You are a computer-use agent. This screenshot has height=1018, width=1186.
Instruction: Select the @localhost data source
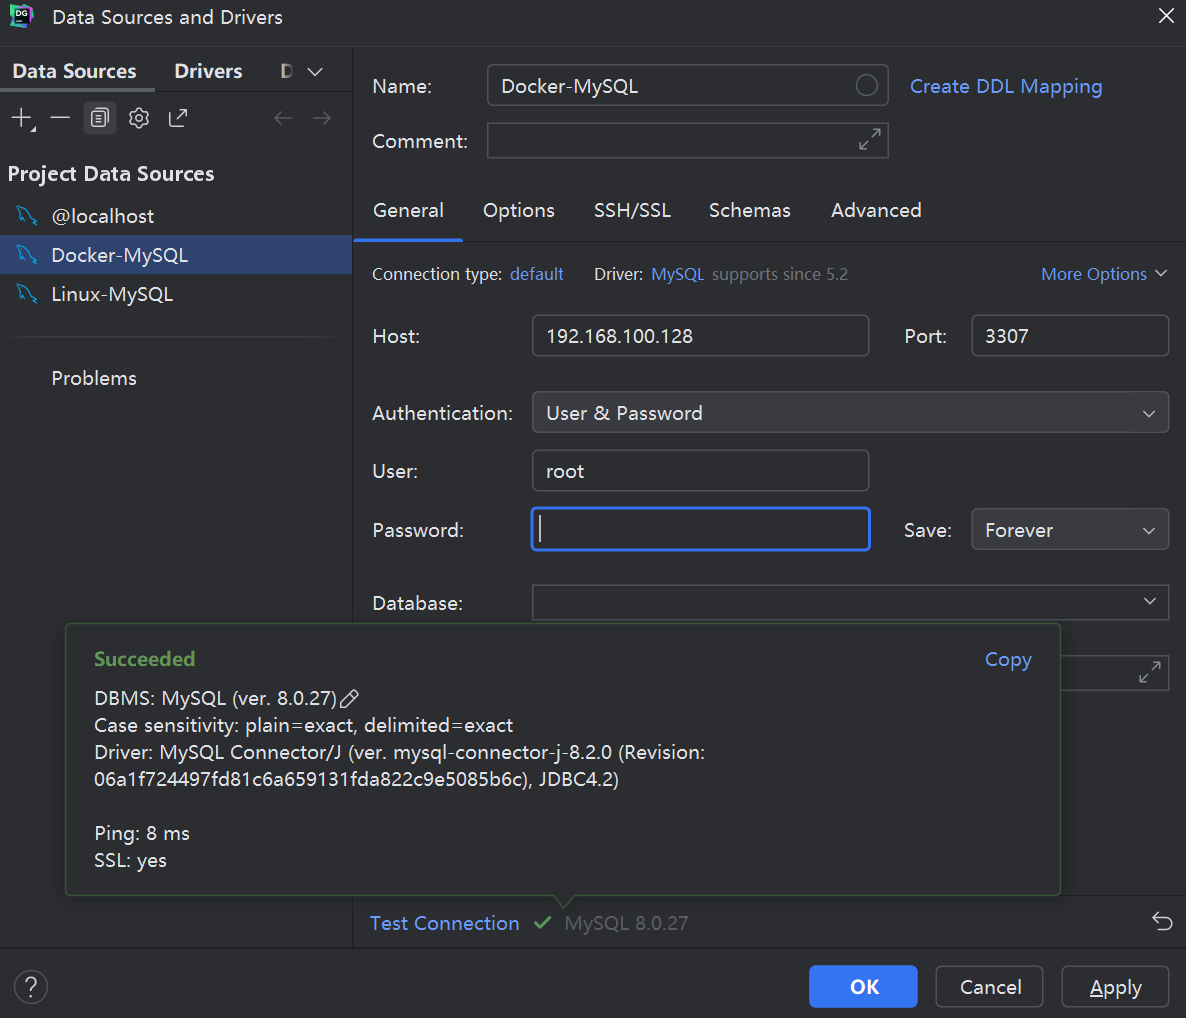pyautogui.click(x=175, y=216)
